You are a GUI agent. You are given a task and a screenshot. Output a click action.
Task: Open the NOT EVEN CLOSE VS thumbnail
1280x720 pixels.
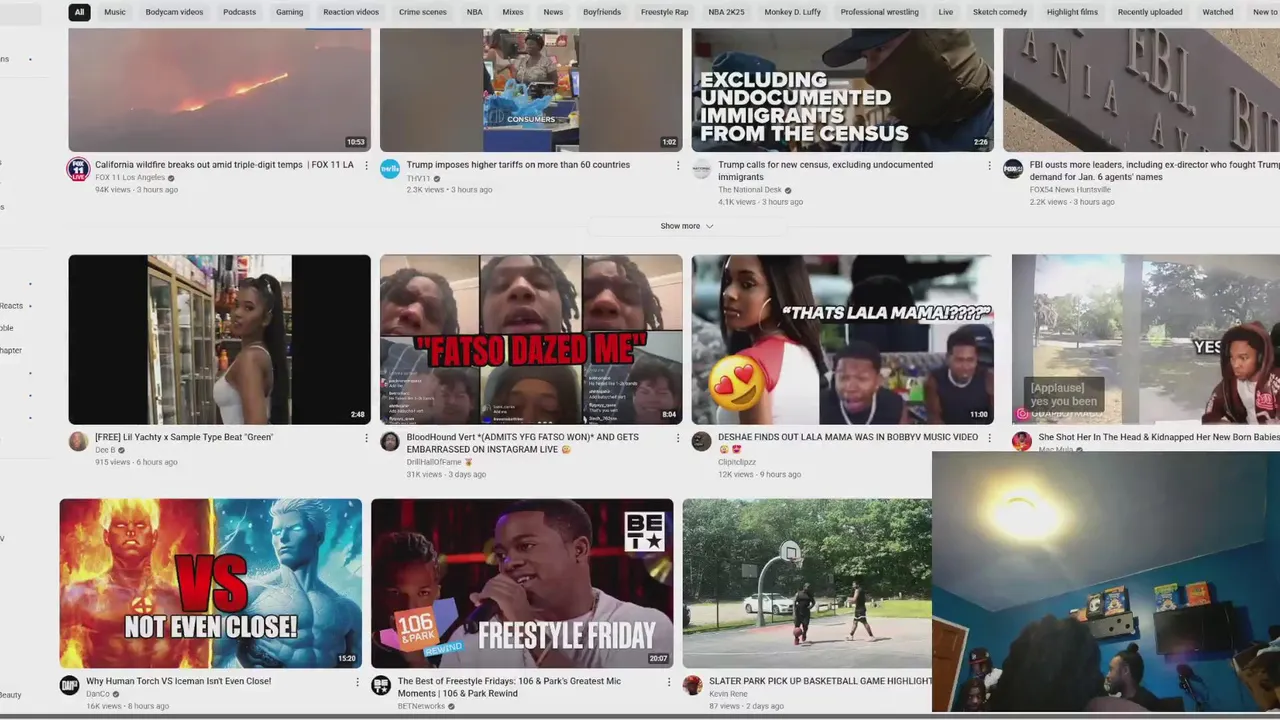[x=210, y=583]
